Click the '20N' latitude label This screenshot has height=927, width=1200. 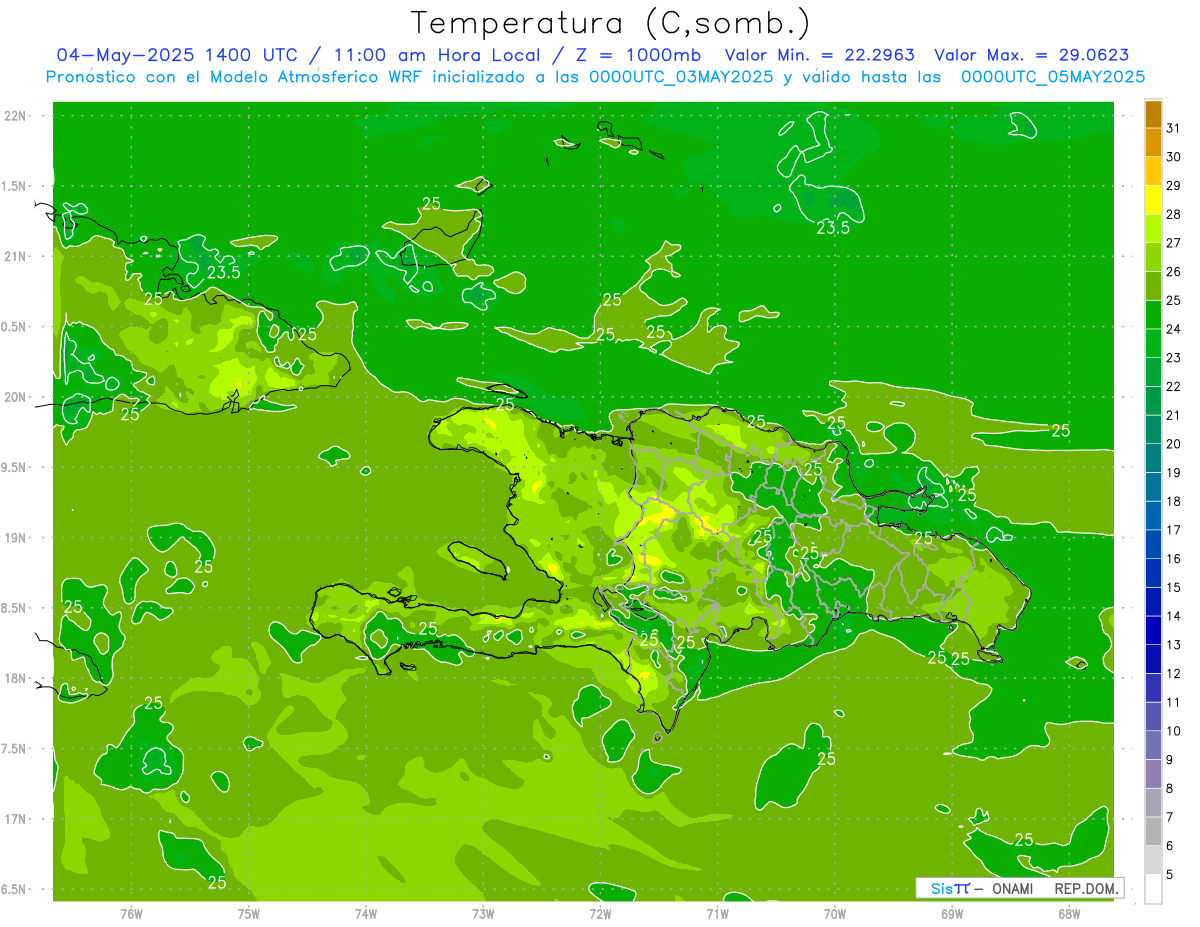click(x=16, y=397)
